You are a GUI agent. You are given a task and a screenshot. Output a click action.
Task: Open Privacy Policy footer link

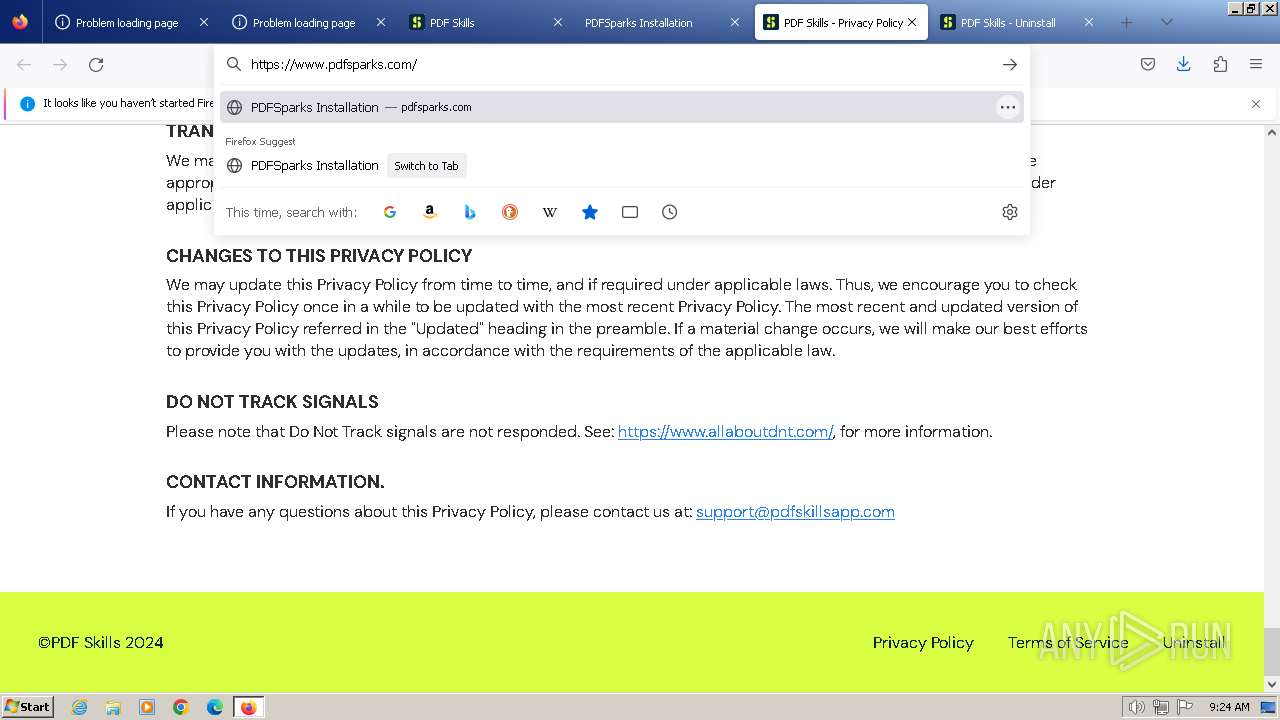click(923, 643)
